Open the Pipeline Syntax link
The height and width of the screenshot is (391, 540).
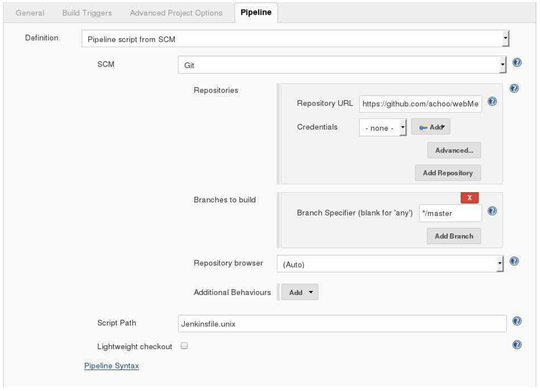[x=112, y=366]
